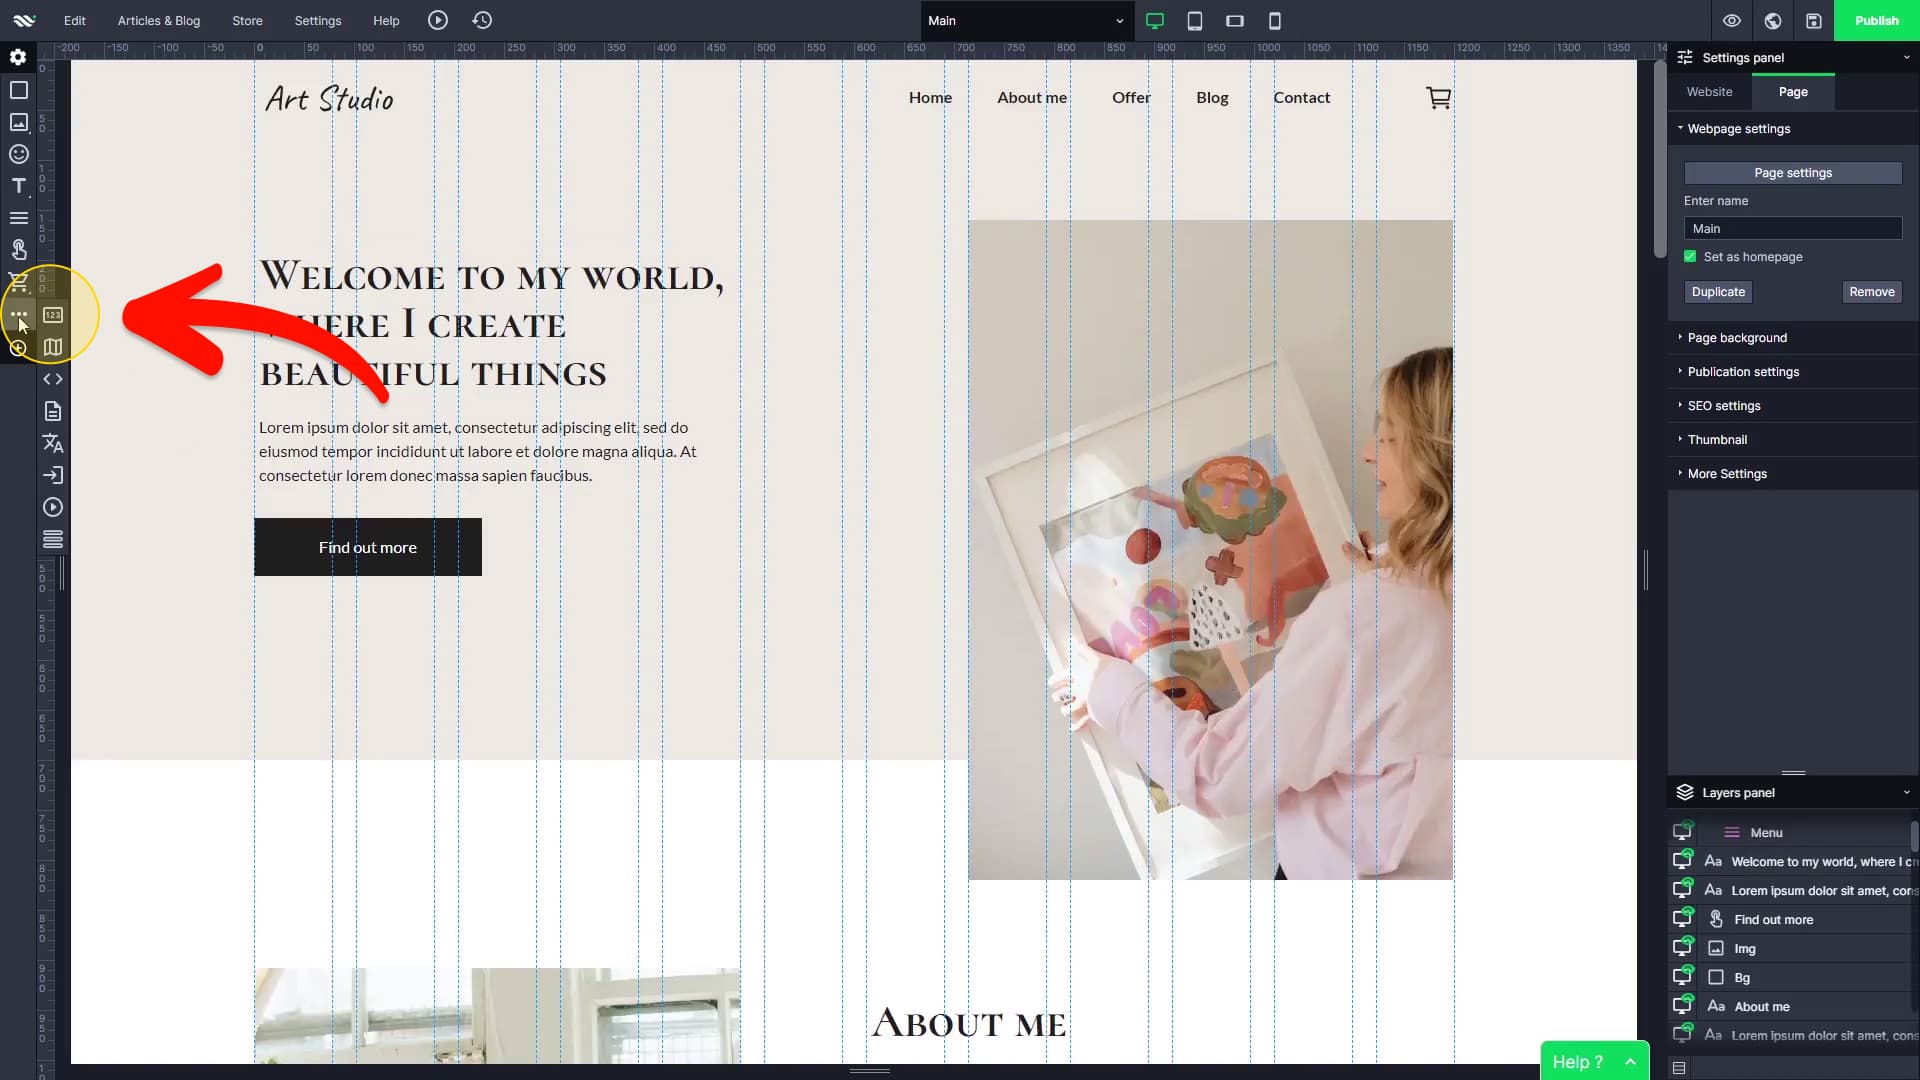This screenshot has width=1920, height=1080.
Task: Uncheck the Set as homepage checkbox
Action: pos(1690,256)
